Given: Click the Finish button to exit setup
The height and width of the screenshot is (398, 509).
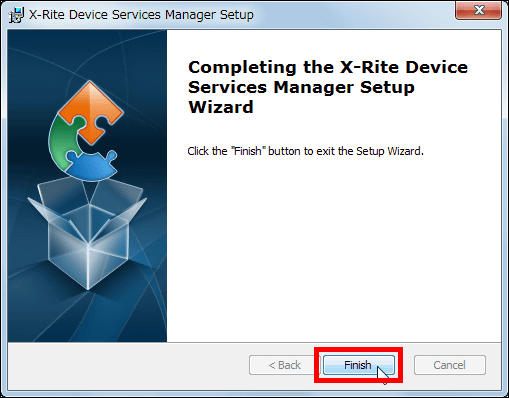Looking at the screenshot, I should tap(358, 365).
